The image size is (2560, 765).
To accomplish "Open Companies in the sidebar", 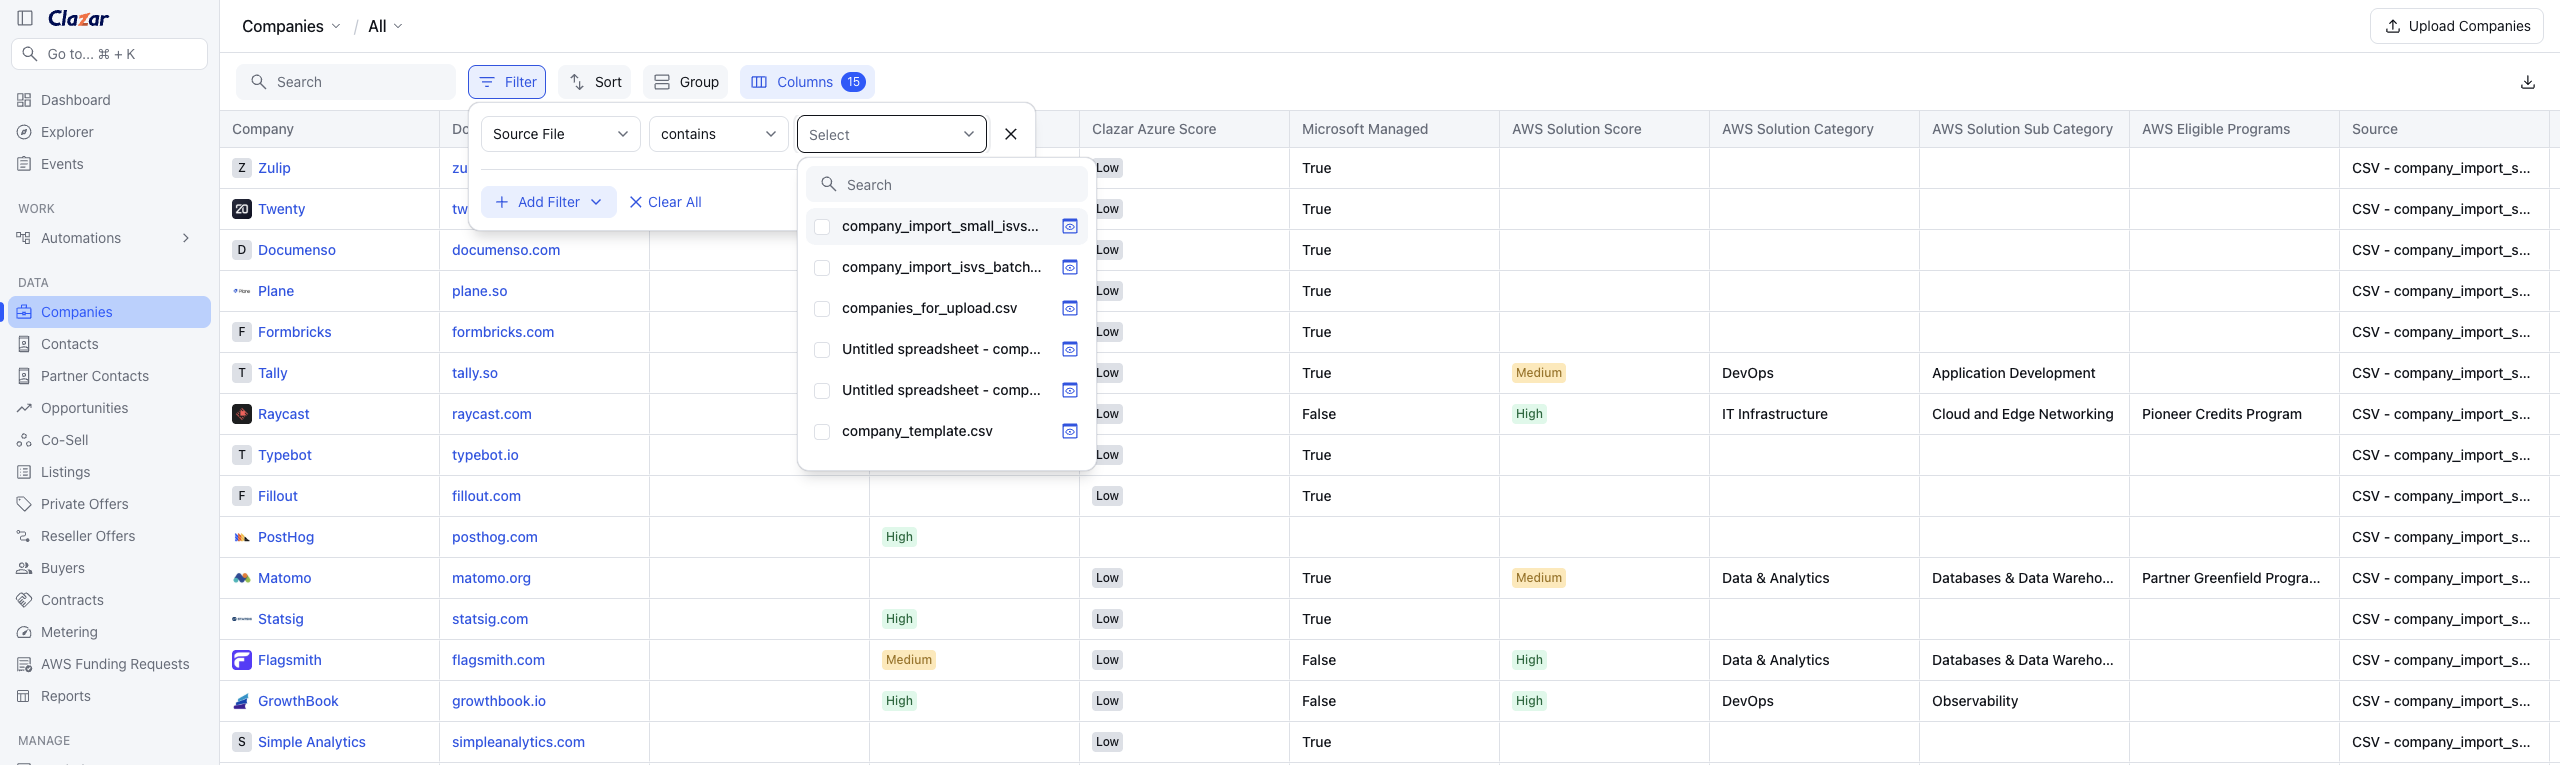I will (x=110, y=312).
